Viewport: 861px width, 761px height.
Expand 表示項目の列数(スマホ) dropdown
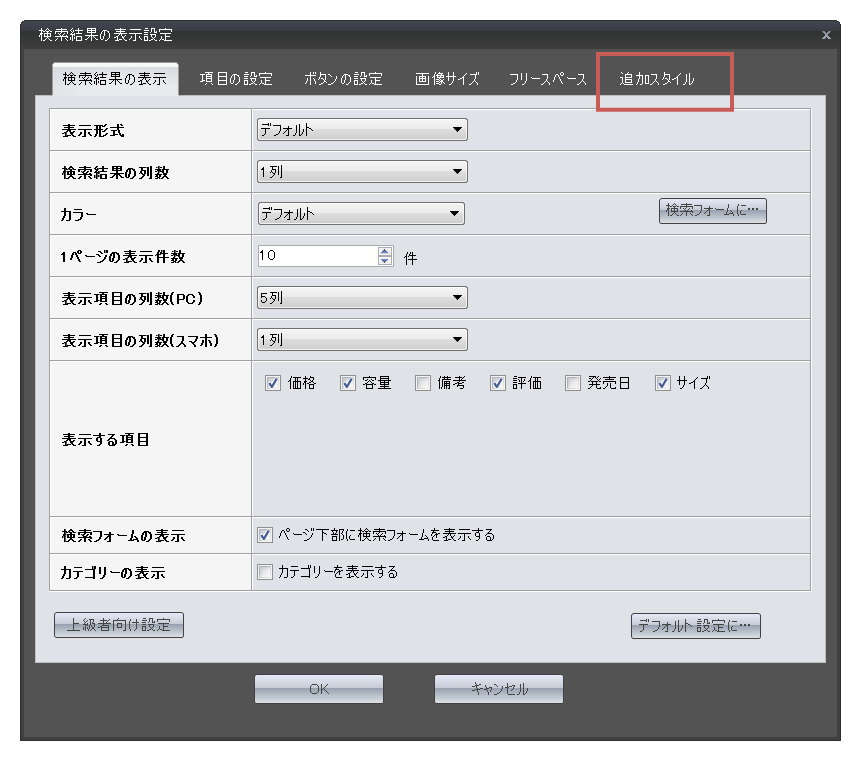pyautogui.click(x=362, y=340)
